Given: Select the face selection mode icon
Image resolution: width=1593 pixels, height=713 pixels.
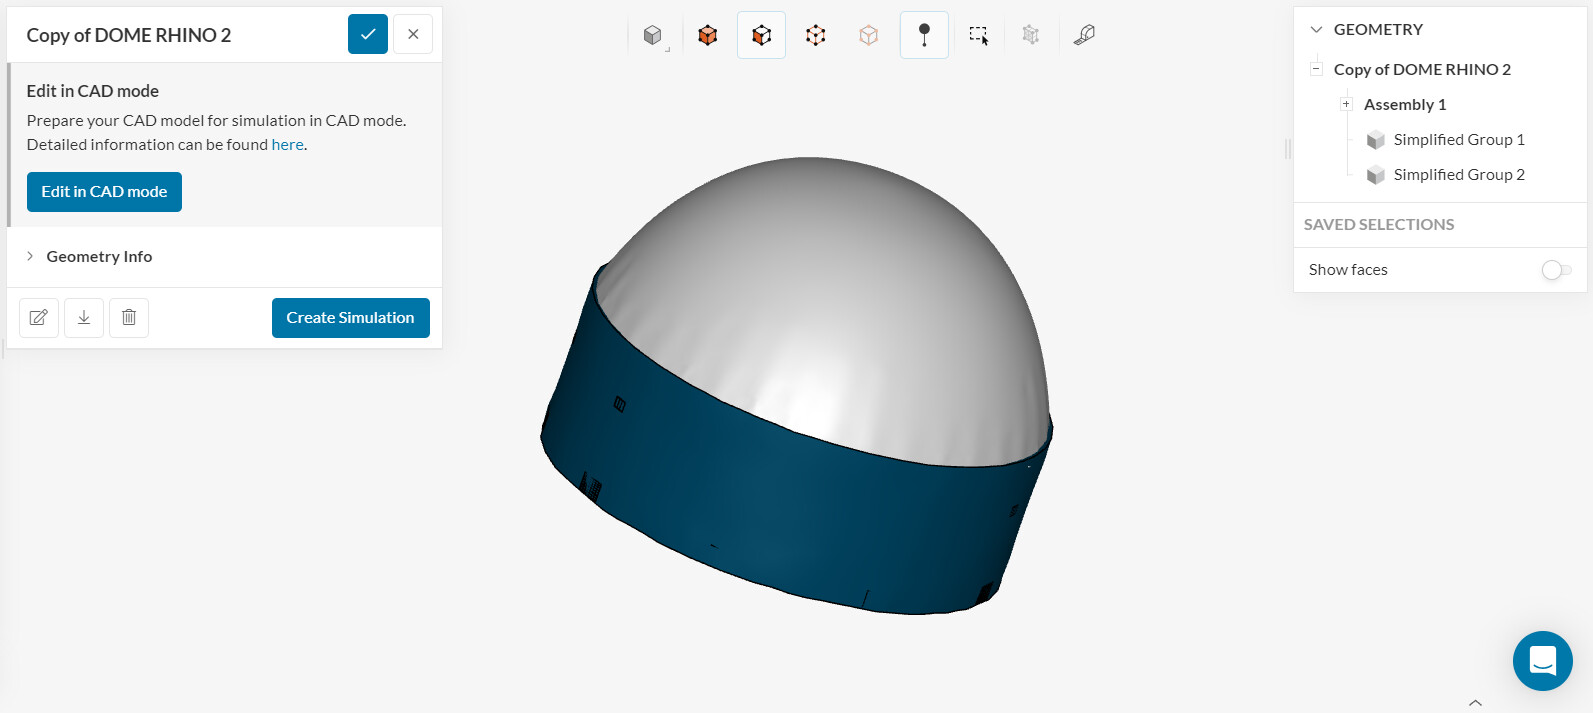Looking at the screenshot, I should point(761,36).
